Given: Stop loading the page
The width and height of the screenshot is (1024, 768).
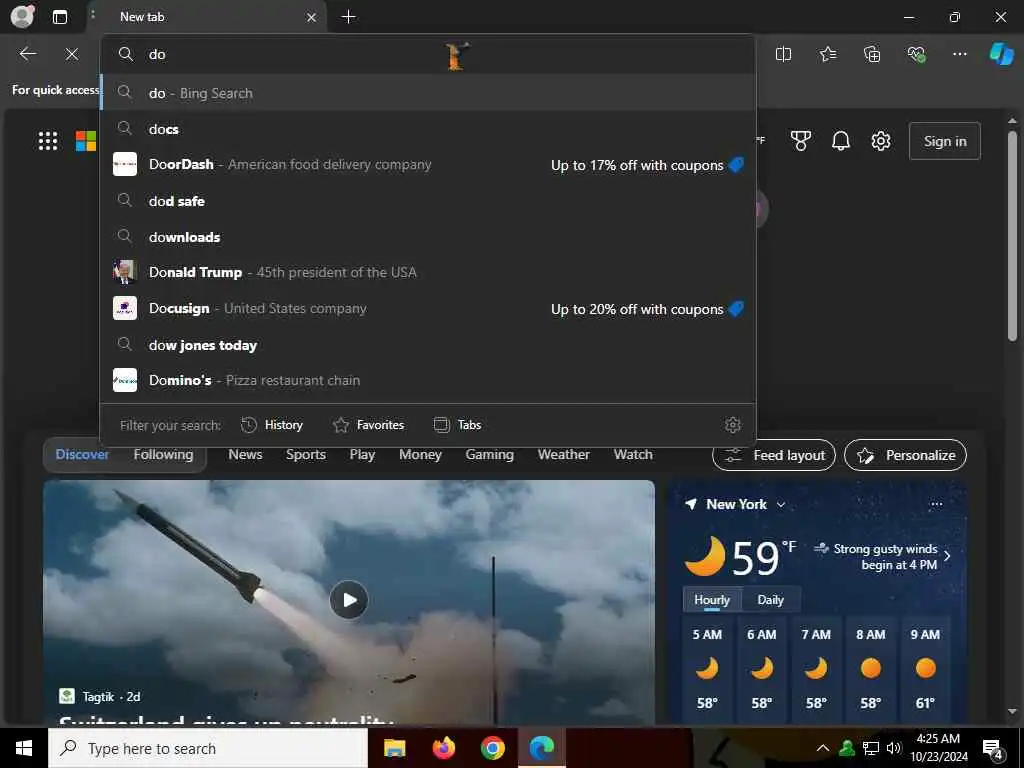Looking at the screenshot, I should click(x=72, y=54).
